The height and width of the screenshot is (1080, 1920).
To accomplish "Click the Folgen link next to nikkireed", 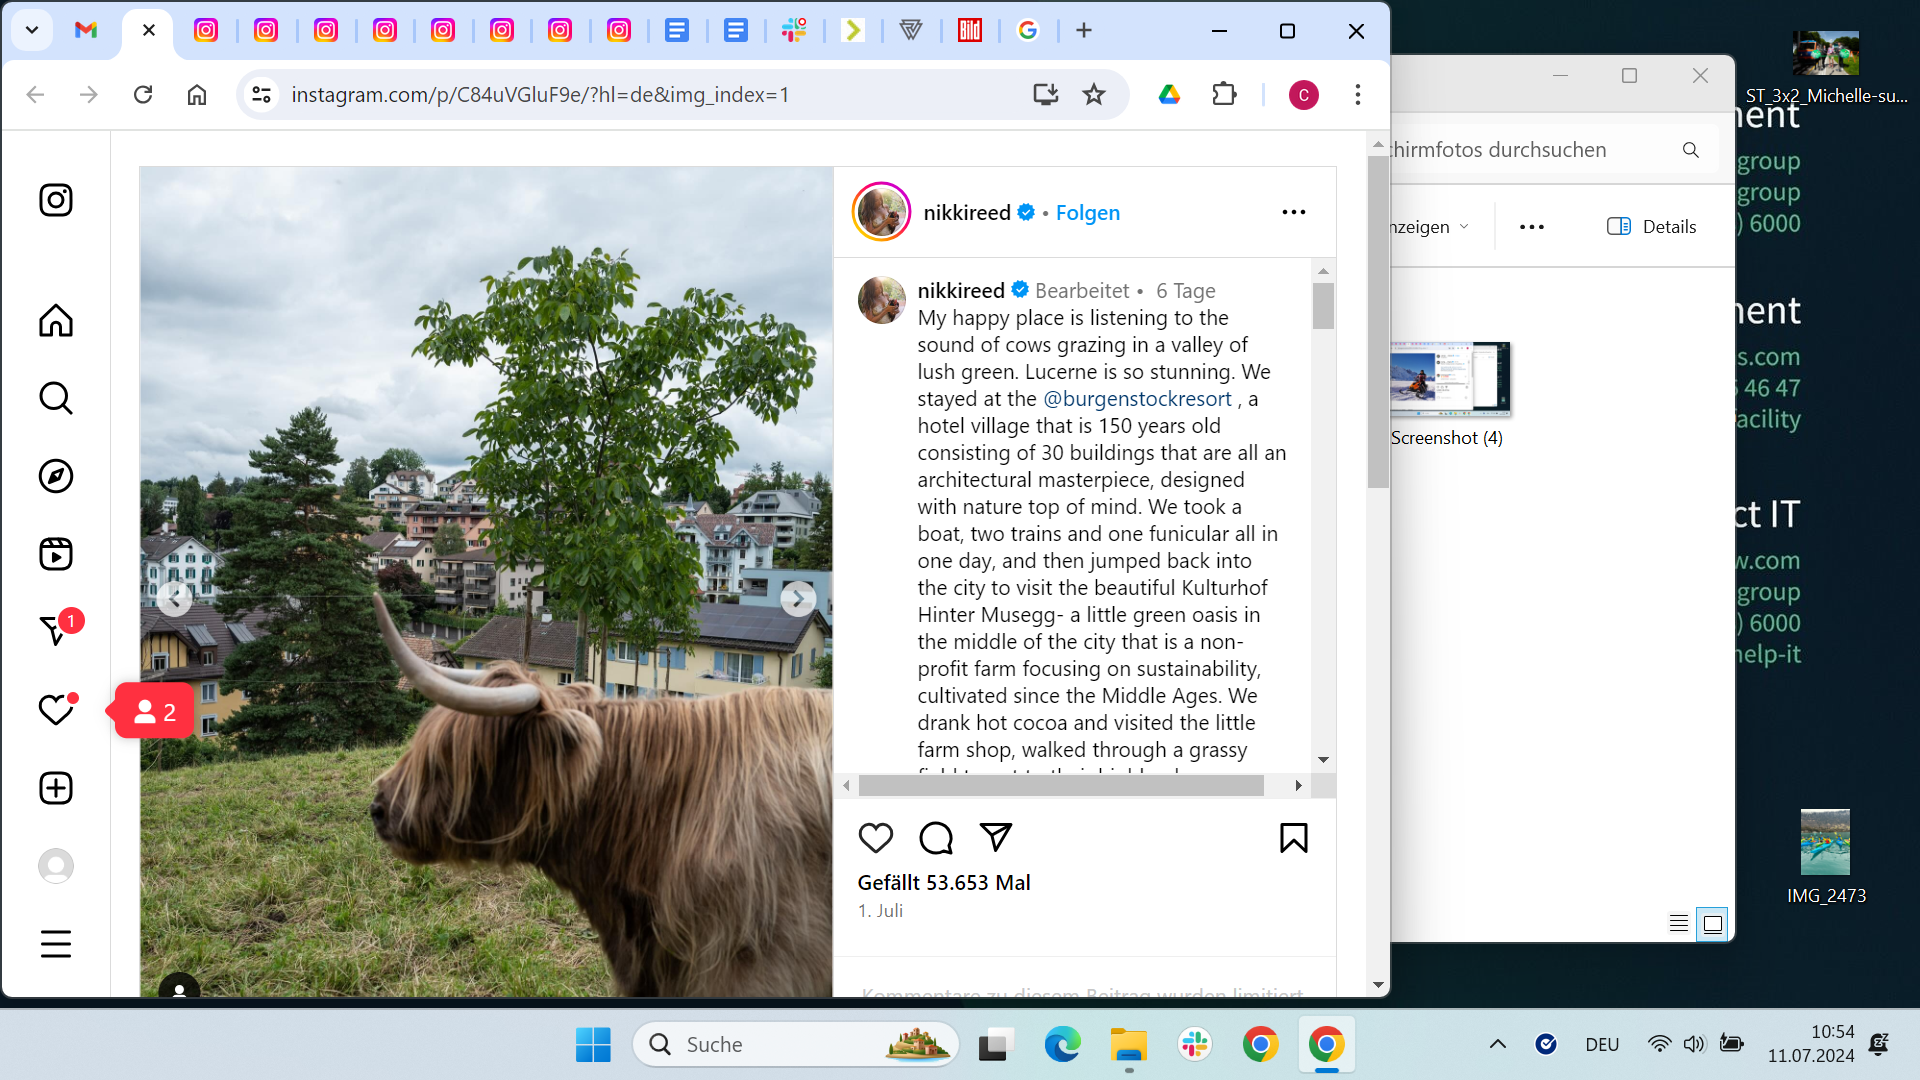I will point(1087,213).
